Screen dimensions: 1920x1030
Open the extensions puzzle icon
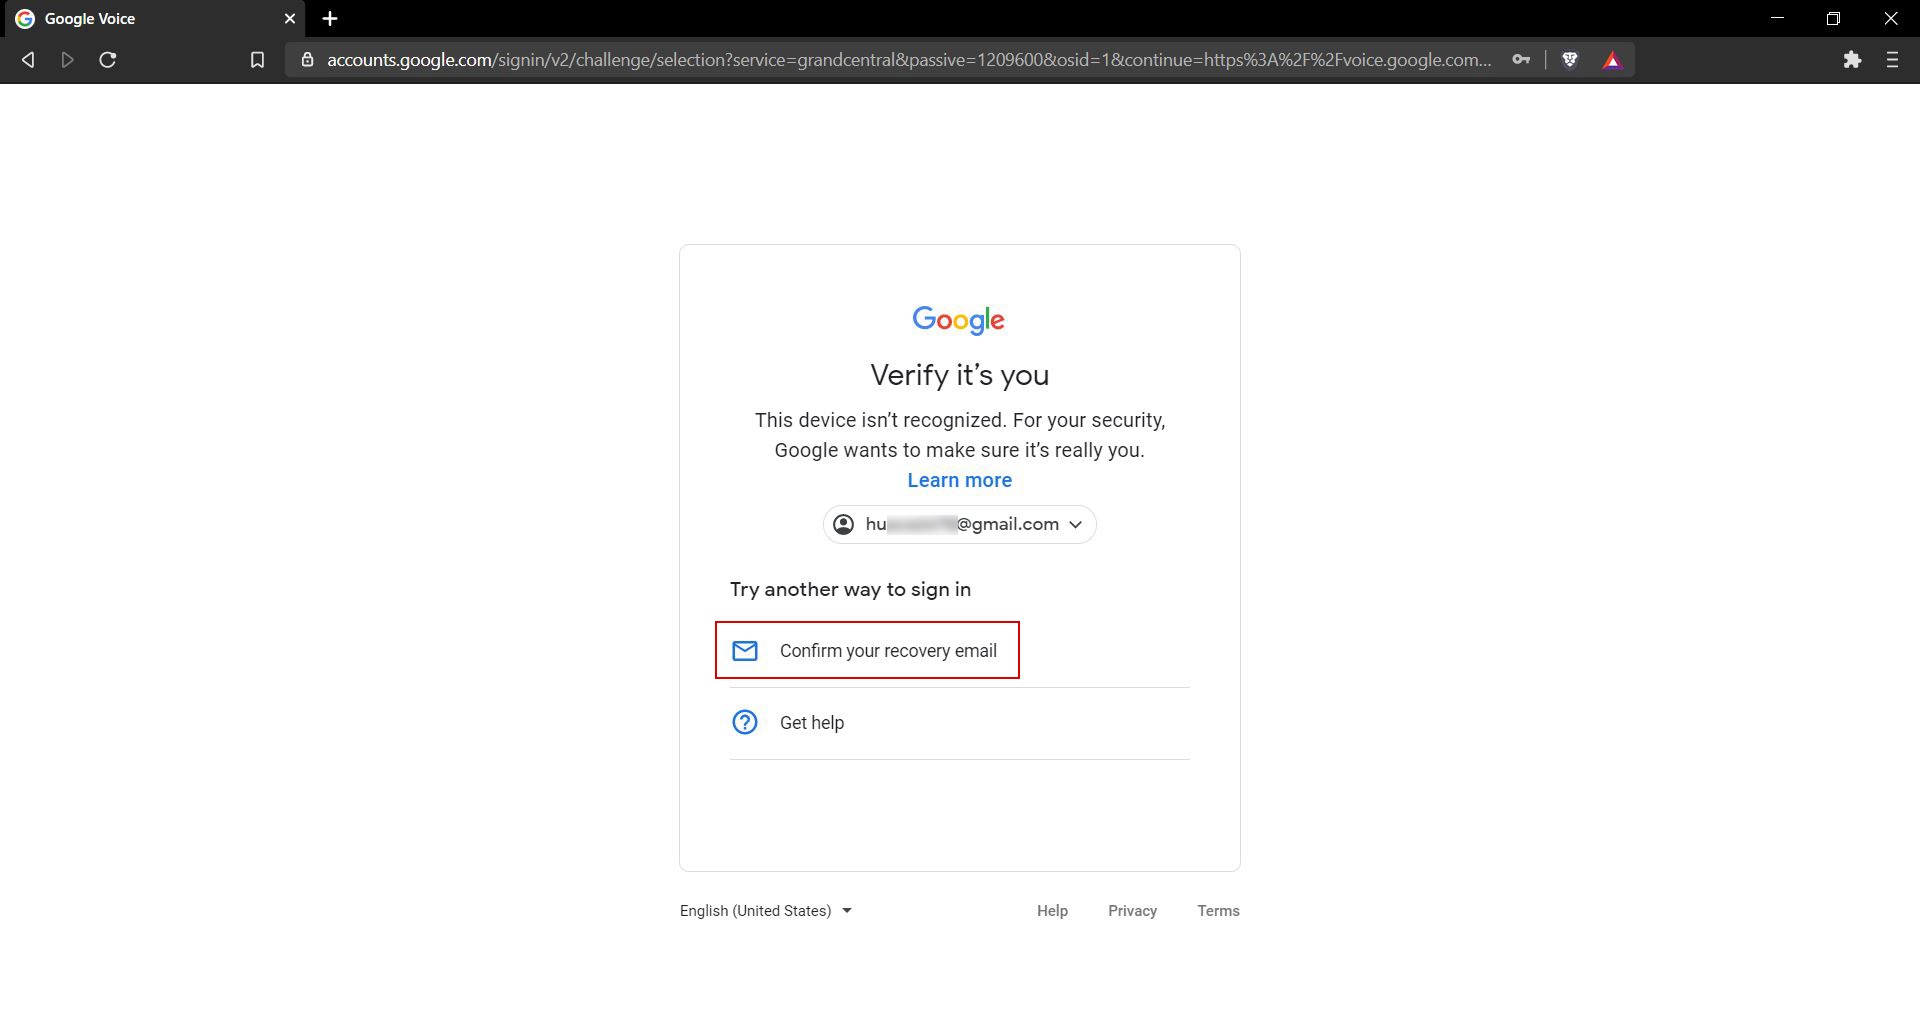[1852, 60]
